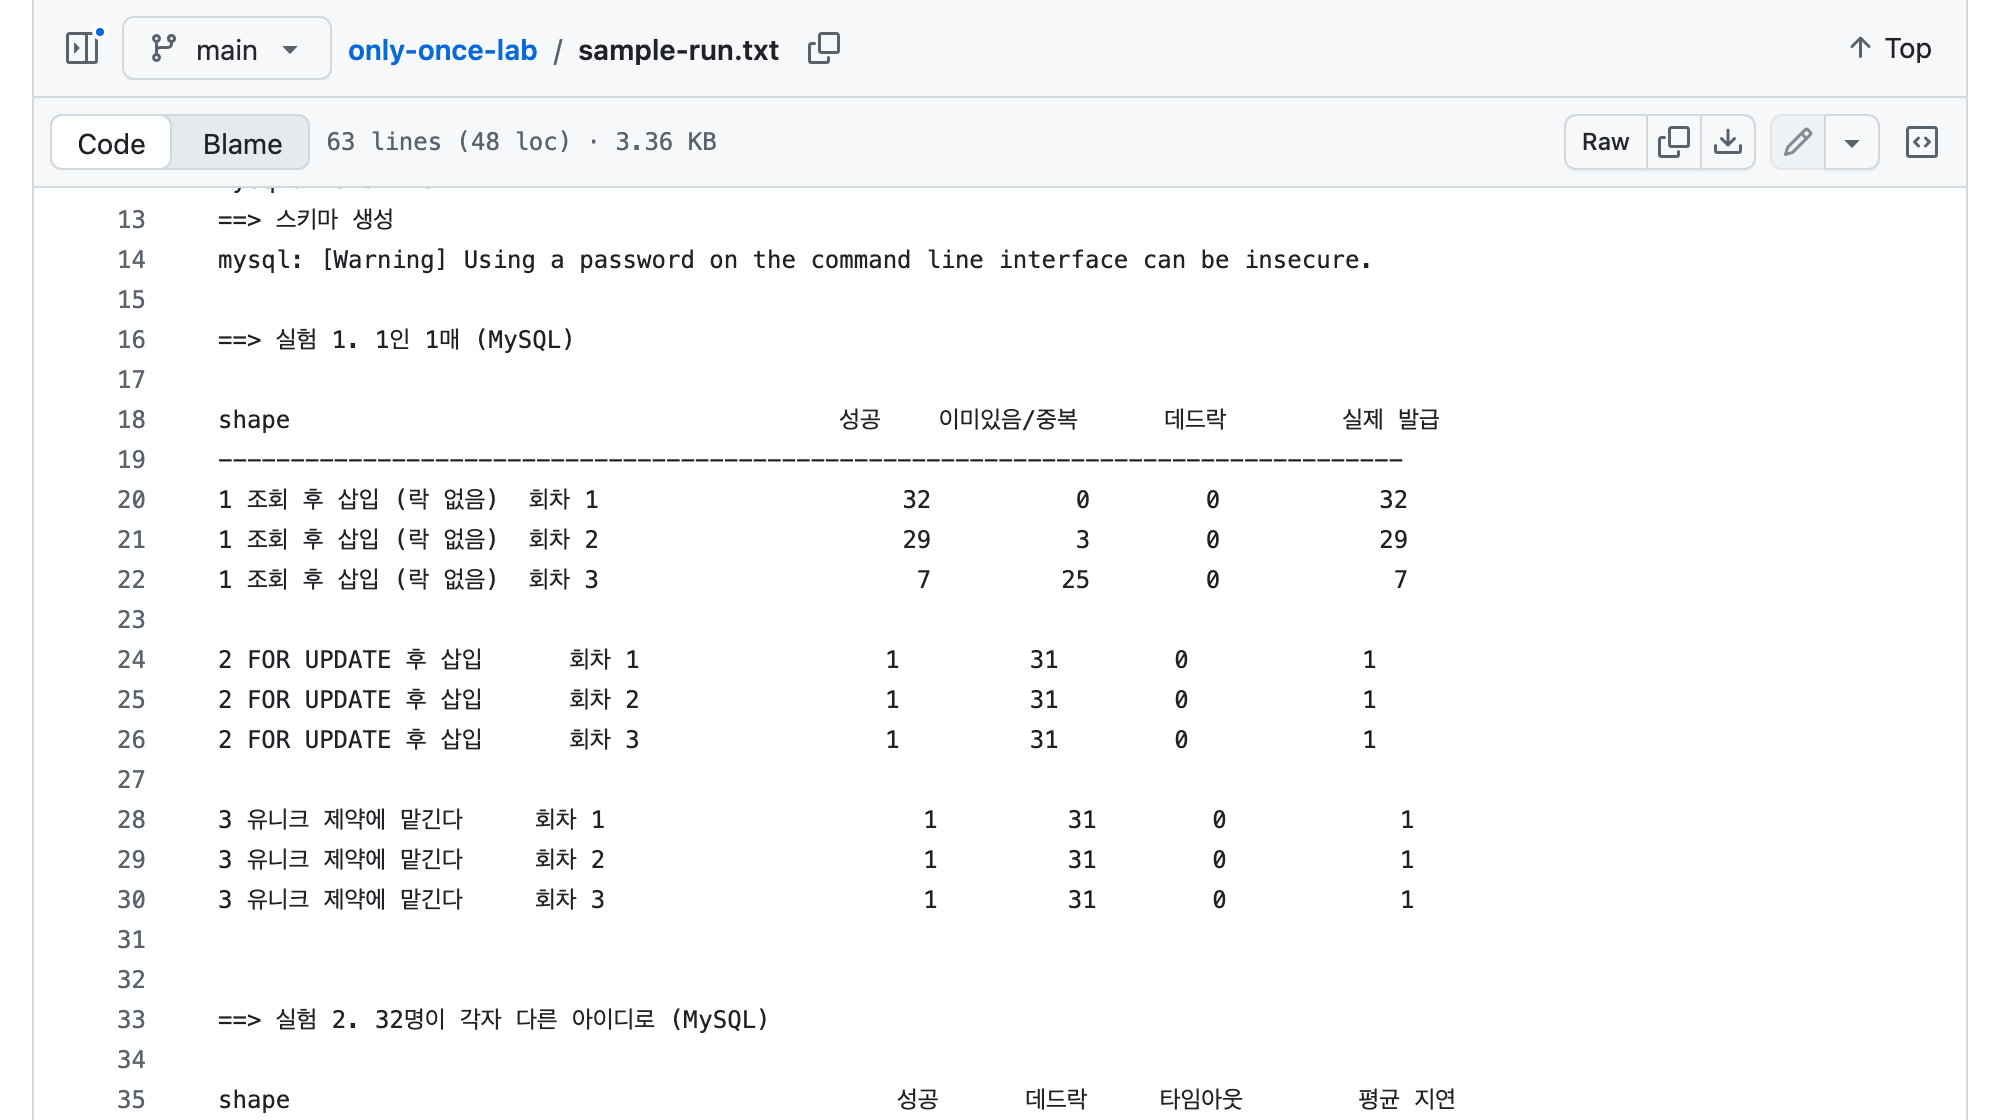This screenshot has height=1120, width=2000.
Task: Click the '스키마 생성' line
Action: 306,219
